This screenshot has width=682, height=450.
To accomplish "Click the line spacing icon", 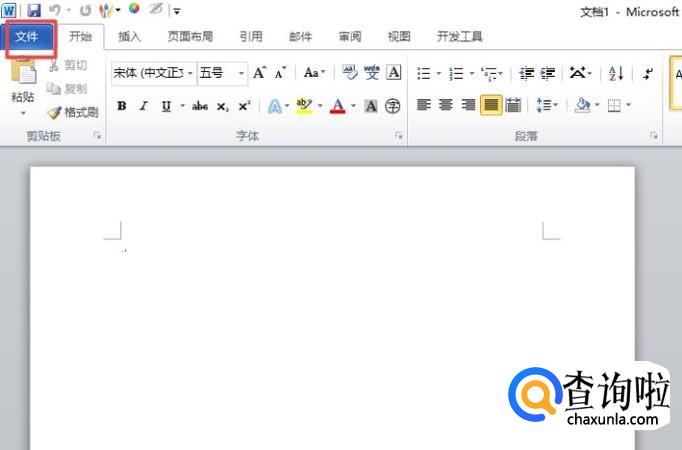I will (543, 105).
